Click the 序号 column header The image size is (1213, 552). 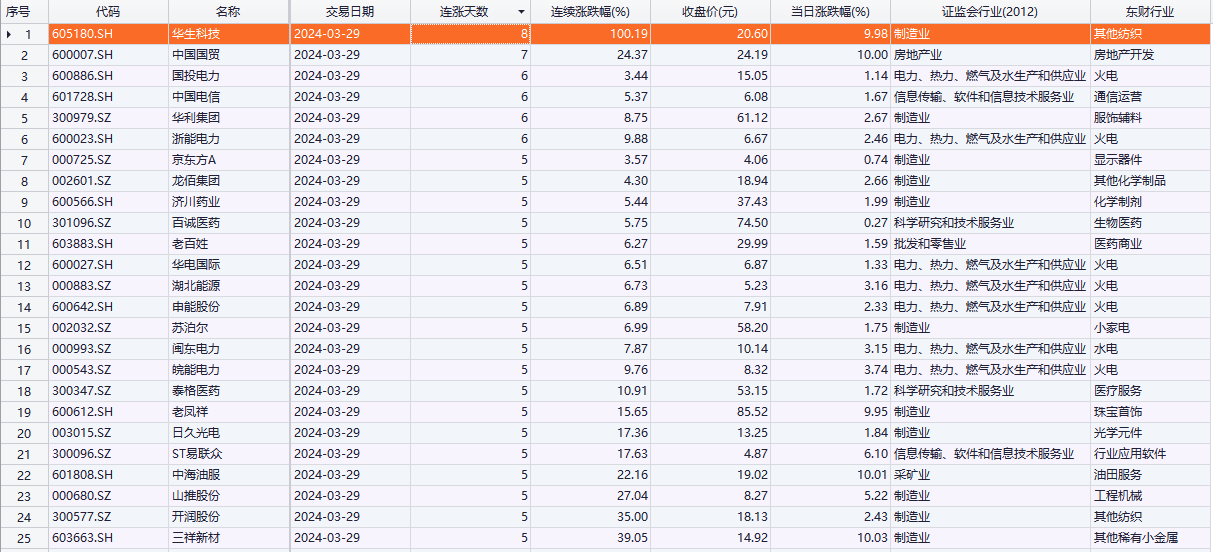24,12
